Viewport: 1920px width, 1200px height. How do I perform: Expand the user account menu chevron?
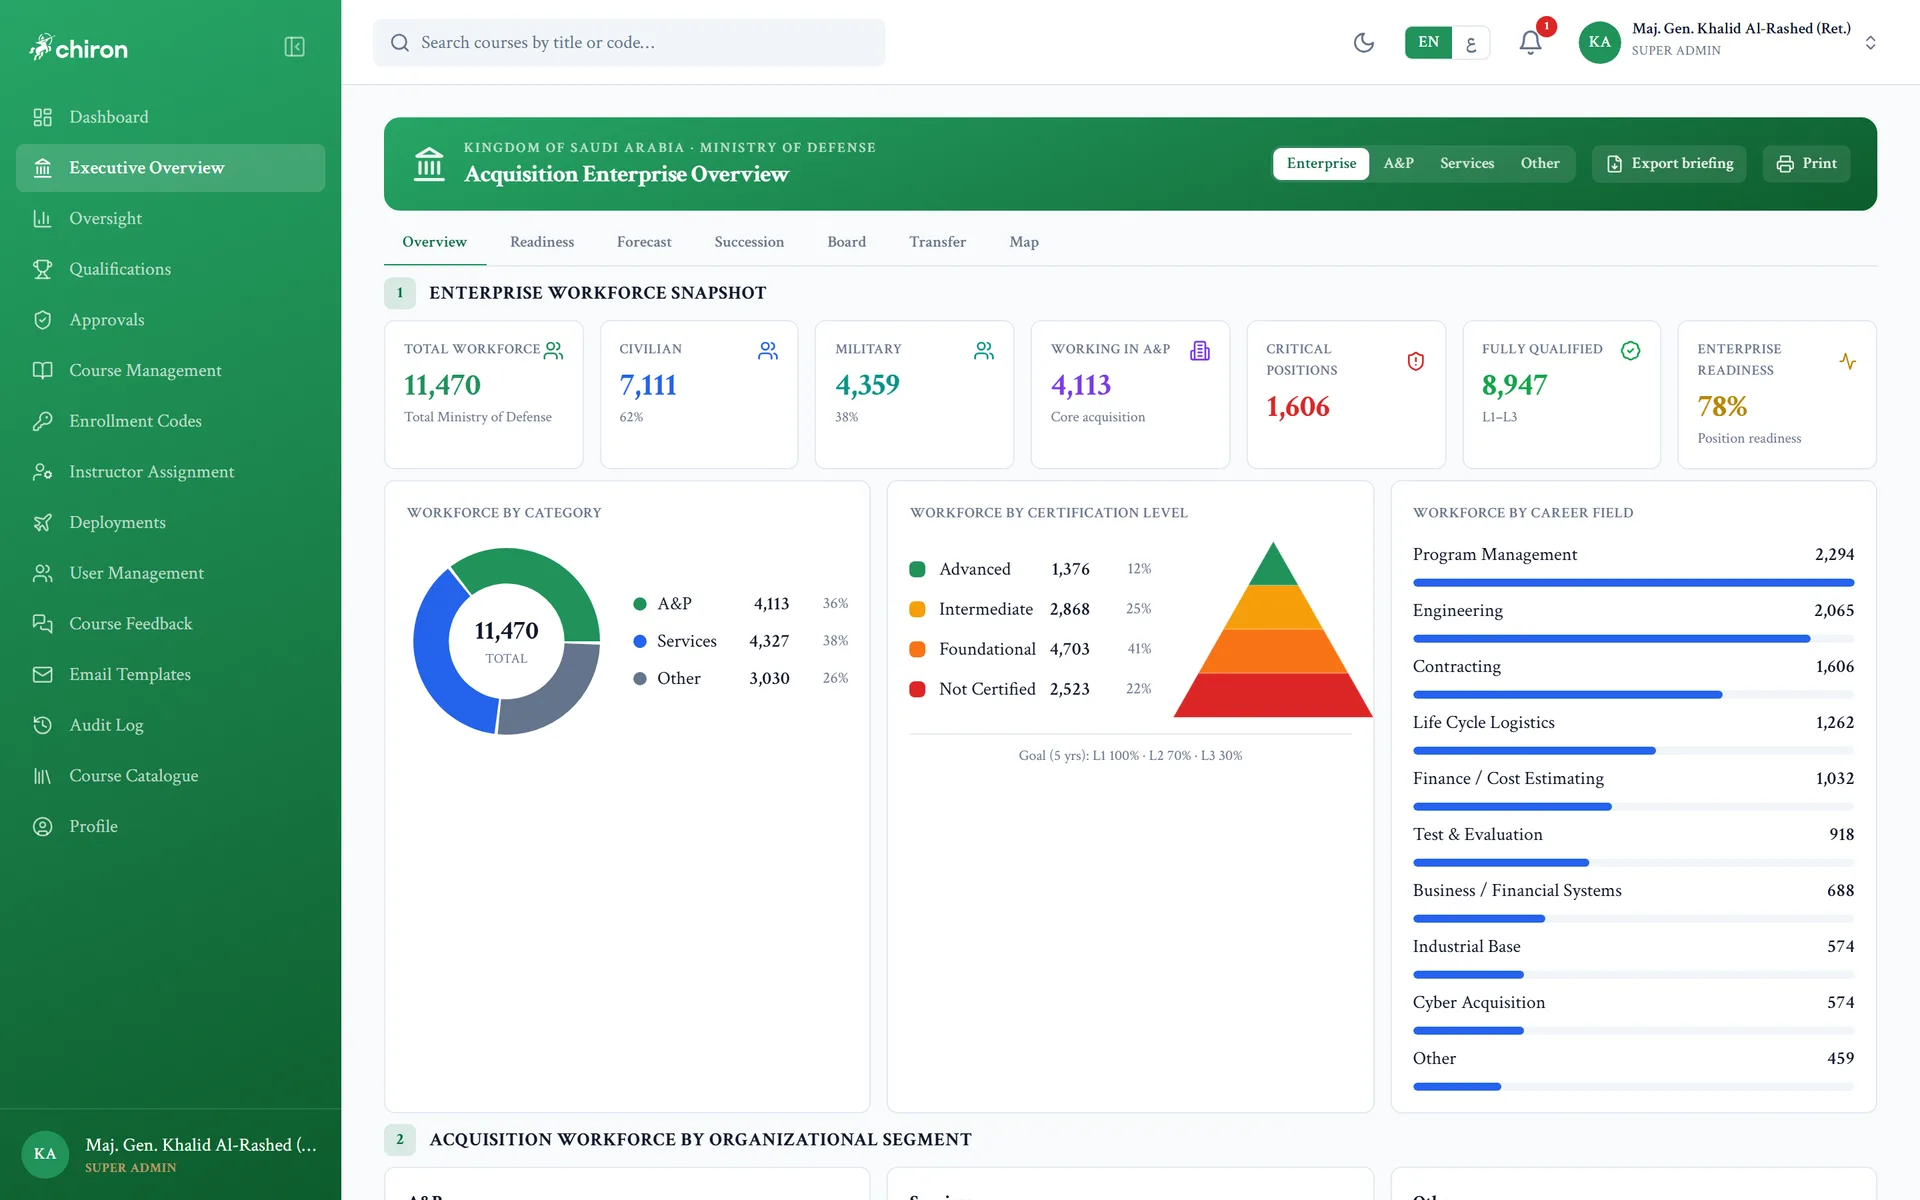coord(1870,42)
